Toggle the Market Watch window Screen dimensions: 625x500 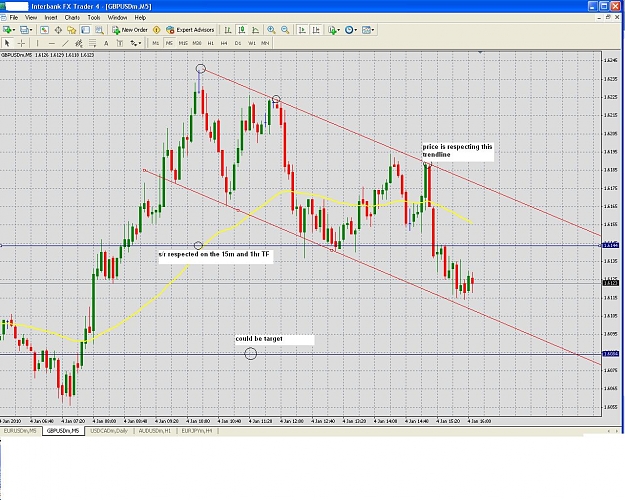(x=44, y=30)
